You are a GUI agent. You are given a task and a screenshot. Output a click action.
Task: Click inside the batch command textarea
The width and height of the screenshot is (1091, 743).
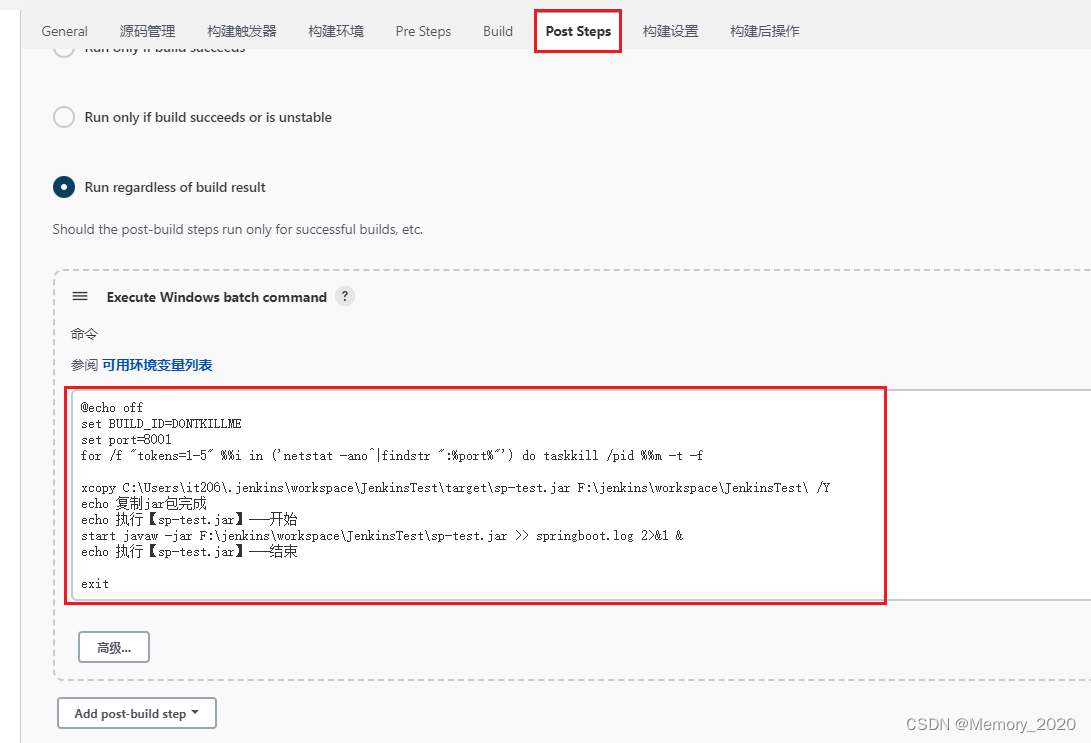[581, 495]
